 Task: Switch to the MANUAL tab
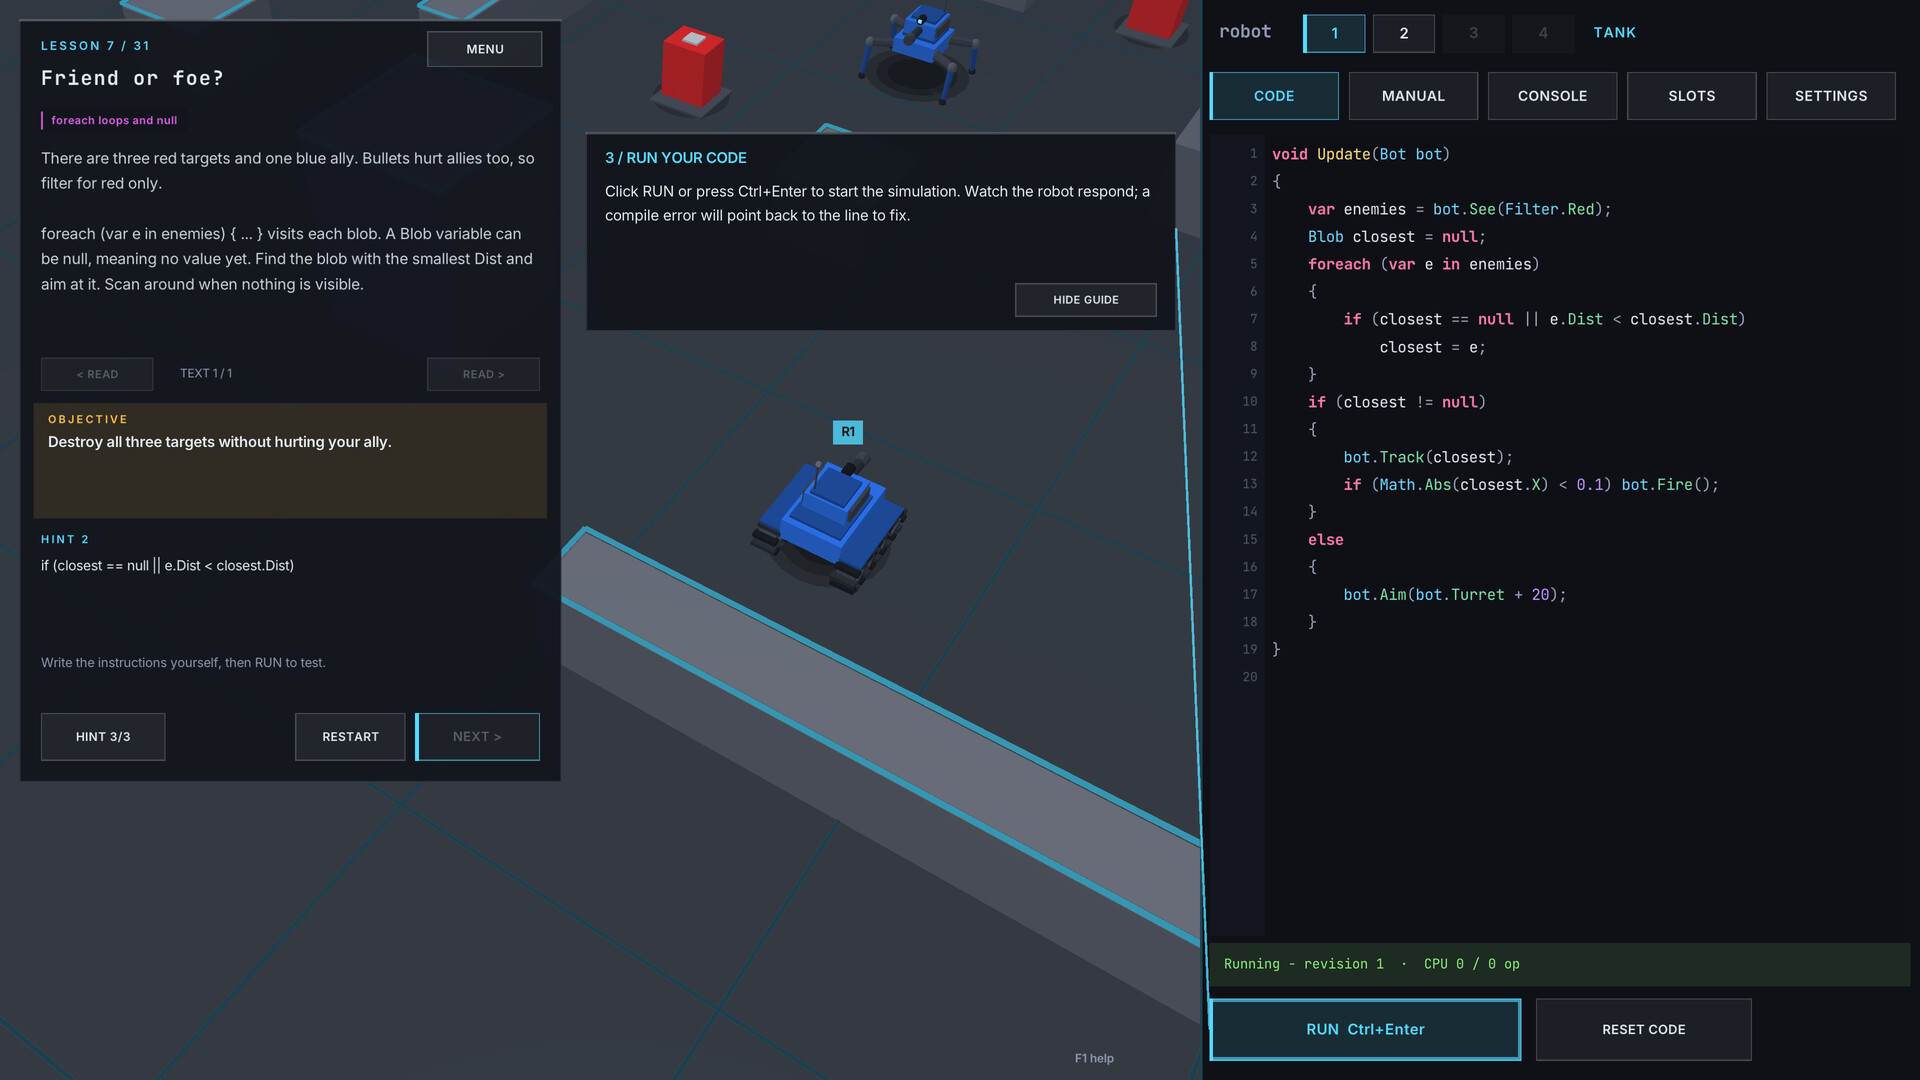tap(1413, 96)
